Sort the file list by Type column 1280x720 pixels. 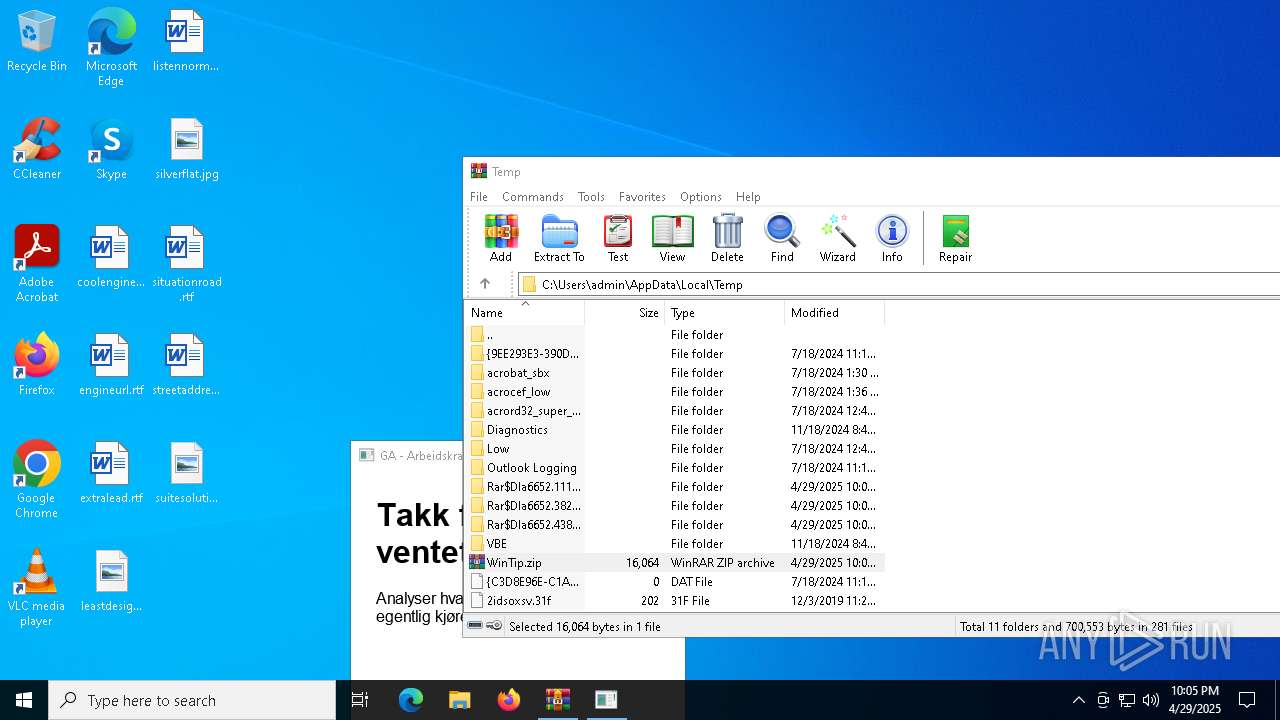725,313
